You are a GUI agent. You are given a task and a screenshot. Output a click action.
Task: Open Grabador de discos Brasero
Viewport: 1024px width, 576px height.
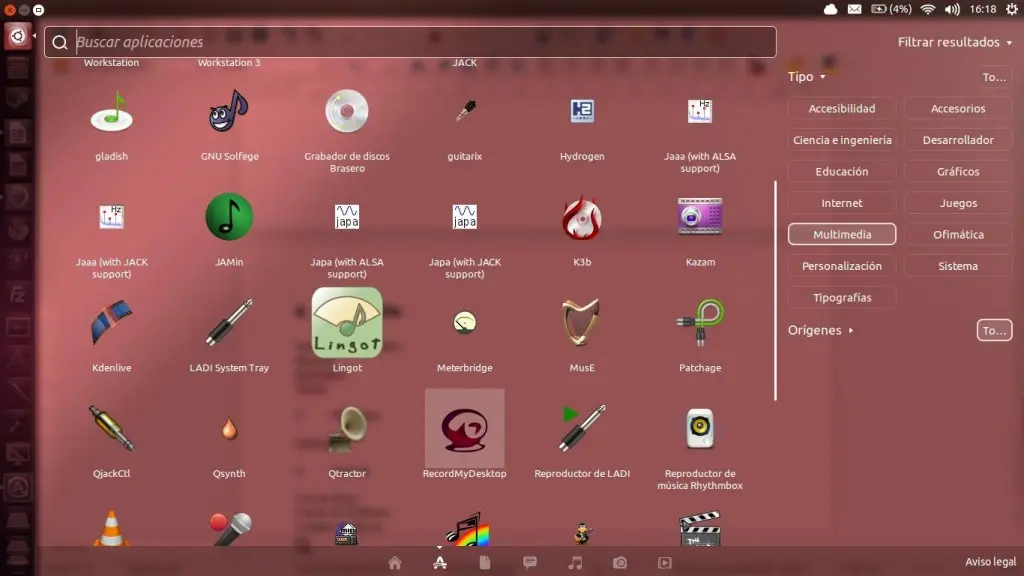tap(347, 112)
